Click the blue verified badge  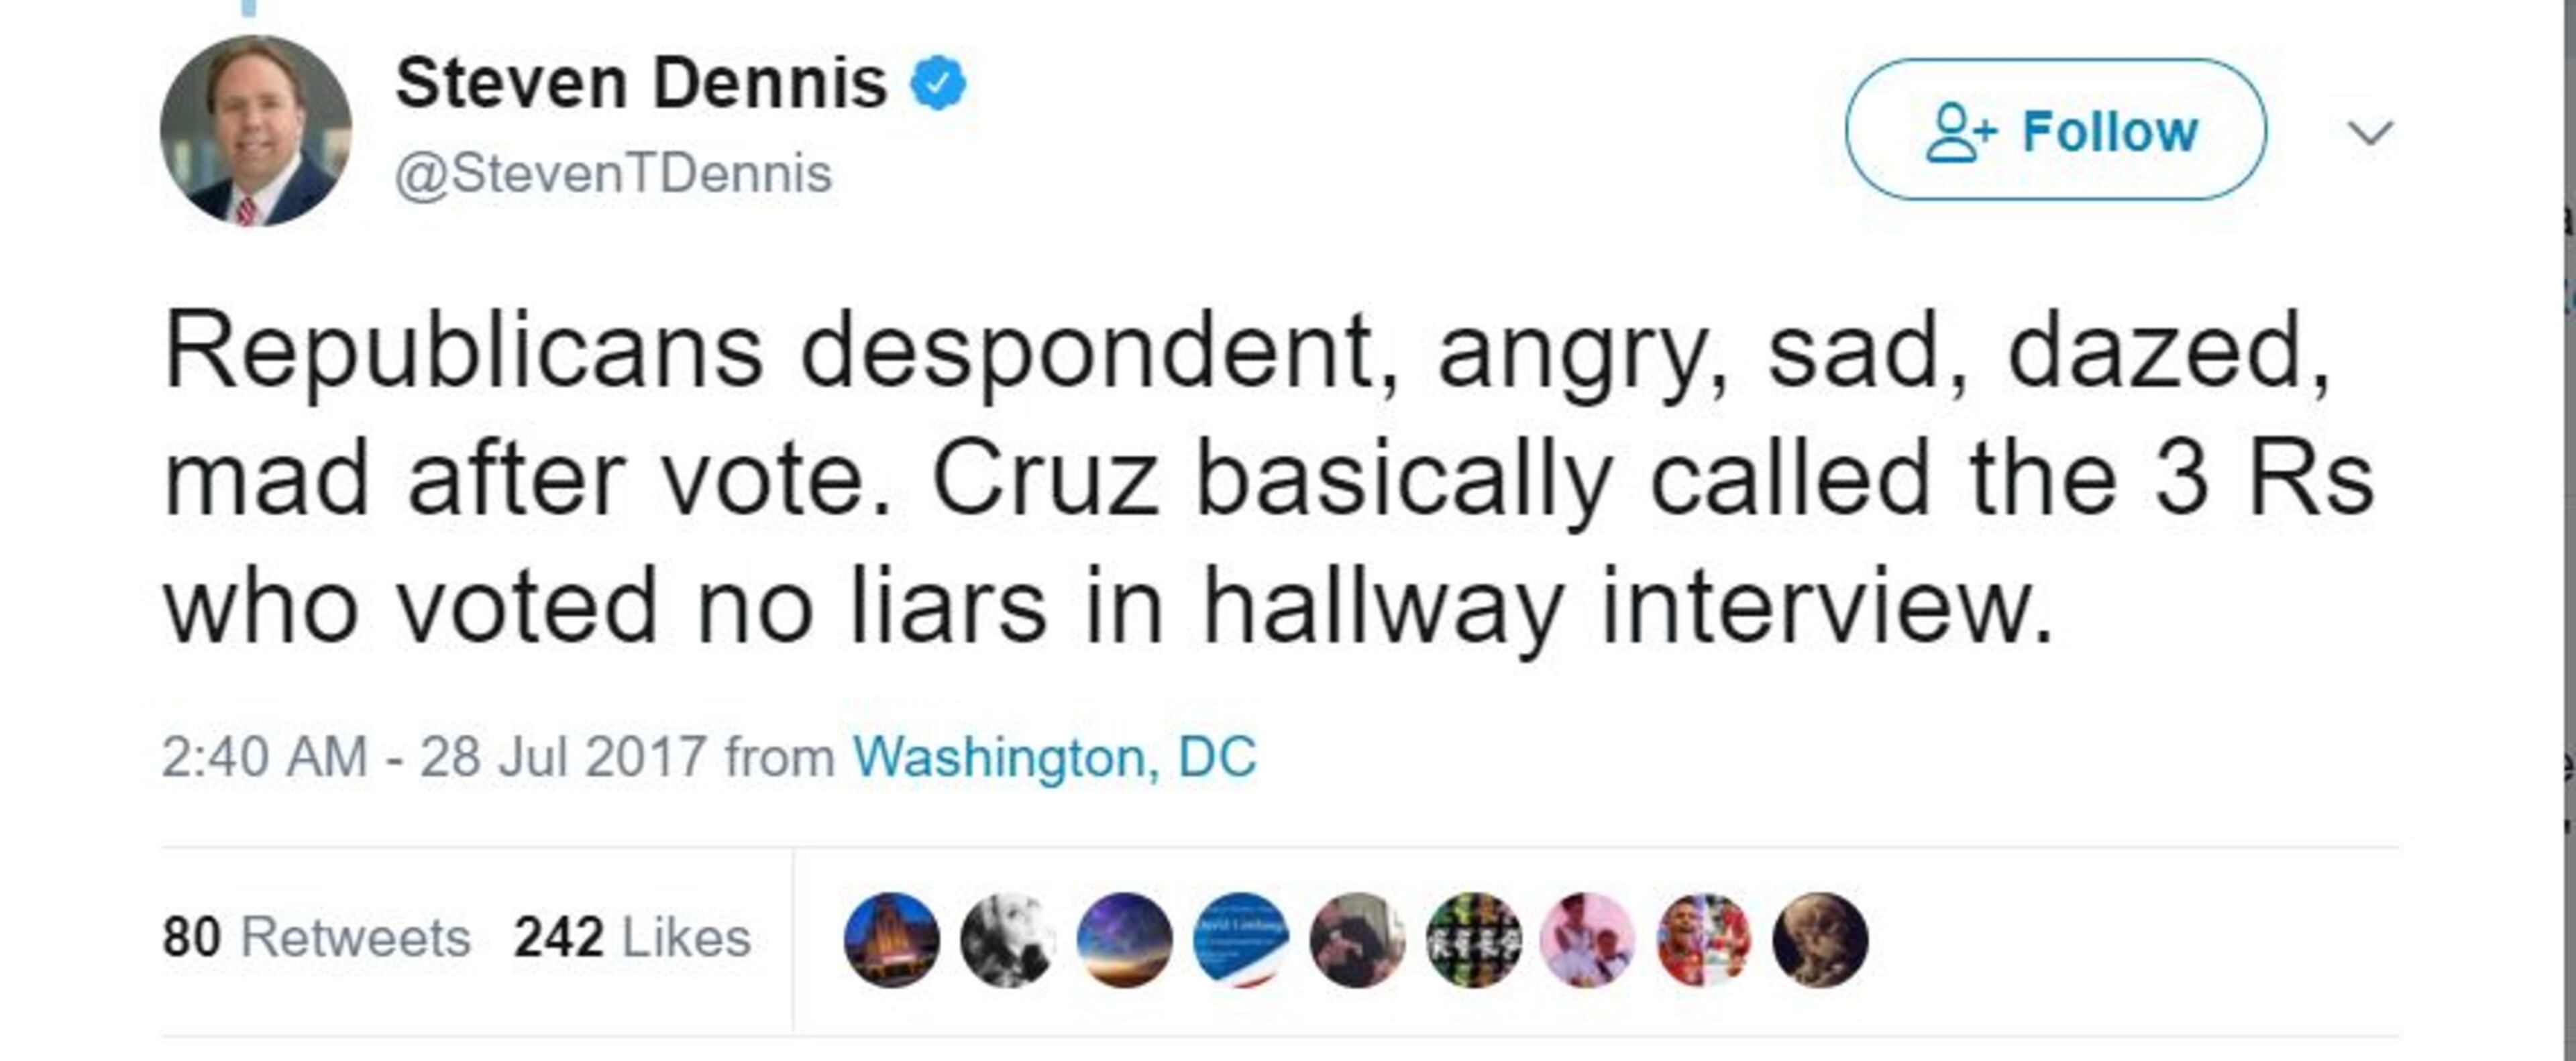click(937, 83)
